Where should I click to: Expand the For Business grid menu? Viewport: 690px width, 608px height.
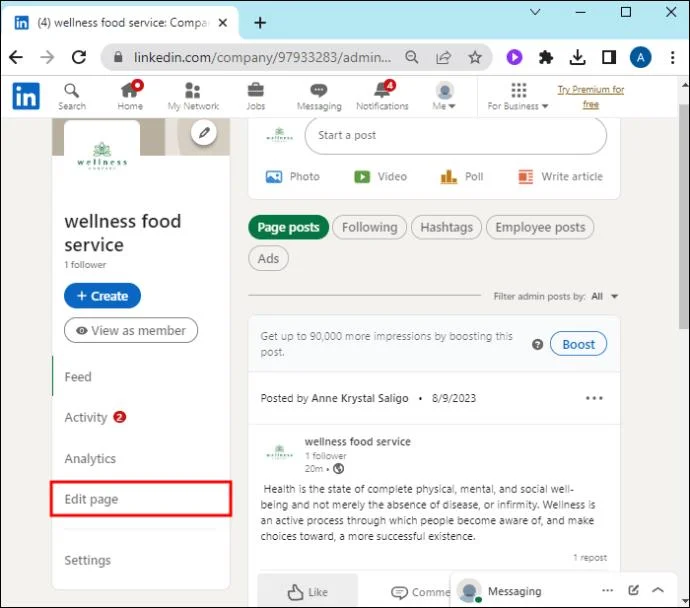click(518, 97)
